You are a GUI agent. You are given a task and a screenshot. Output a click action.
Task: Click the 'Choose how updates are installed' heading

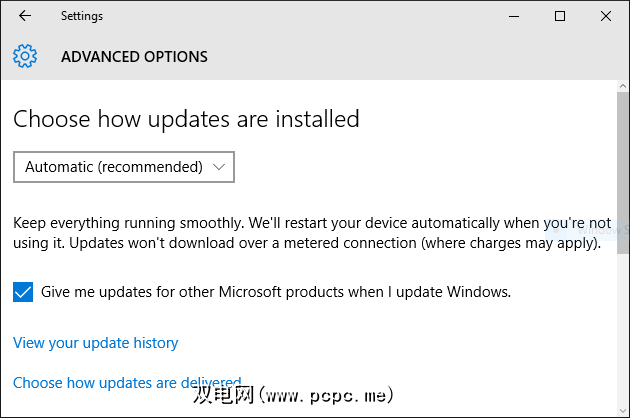(x=186, y=119)
